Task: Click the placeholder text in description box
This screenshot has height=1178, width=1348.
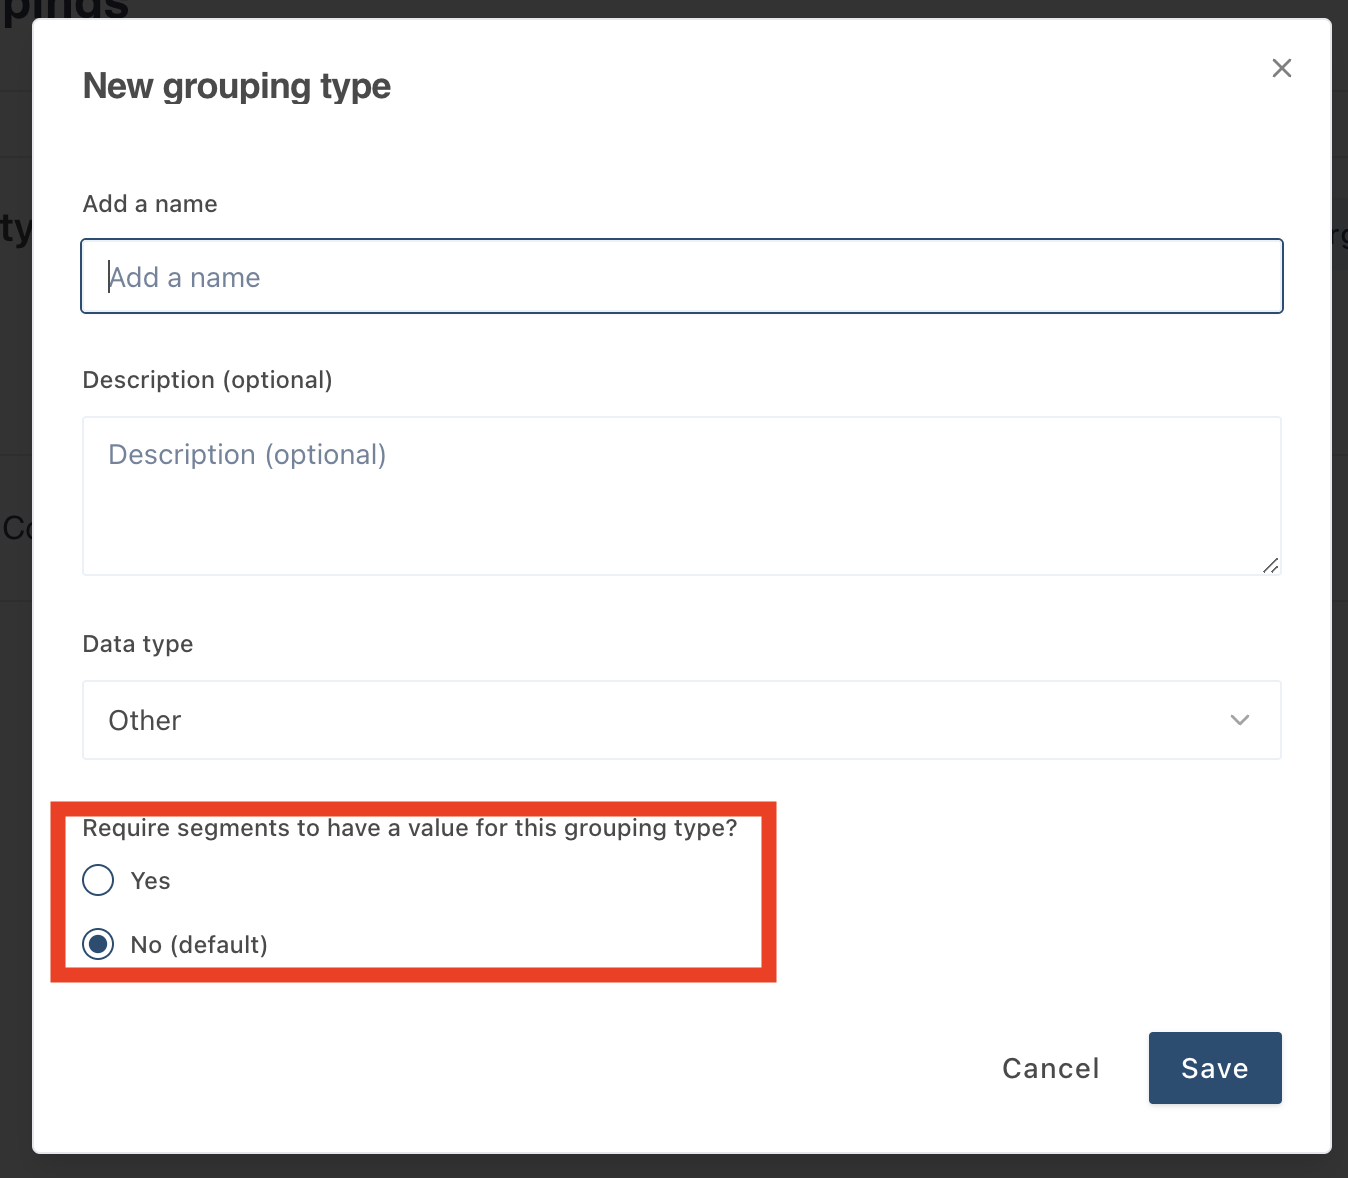Action: (247, 455)
